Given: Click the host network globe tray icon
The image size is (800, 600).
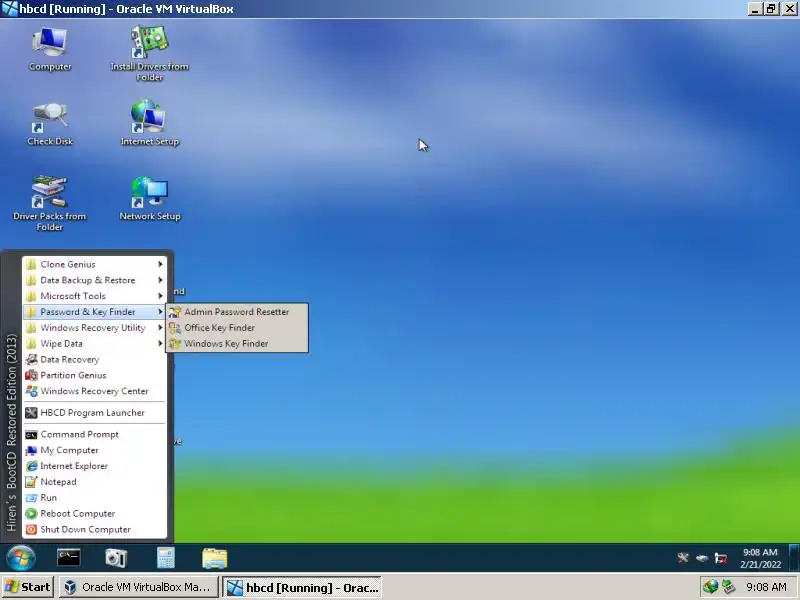Looking at the screenshot, I should click(710, 587).
